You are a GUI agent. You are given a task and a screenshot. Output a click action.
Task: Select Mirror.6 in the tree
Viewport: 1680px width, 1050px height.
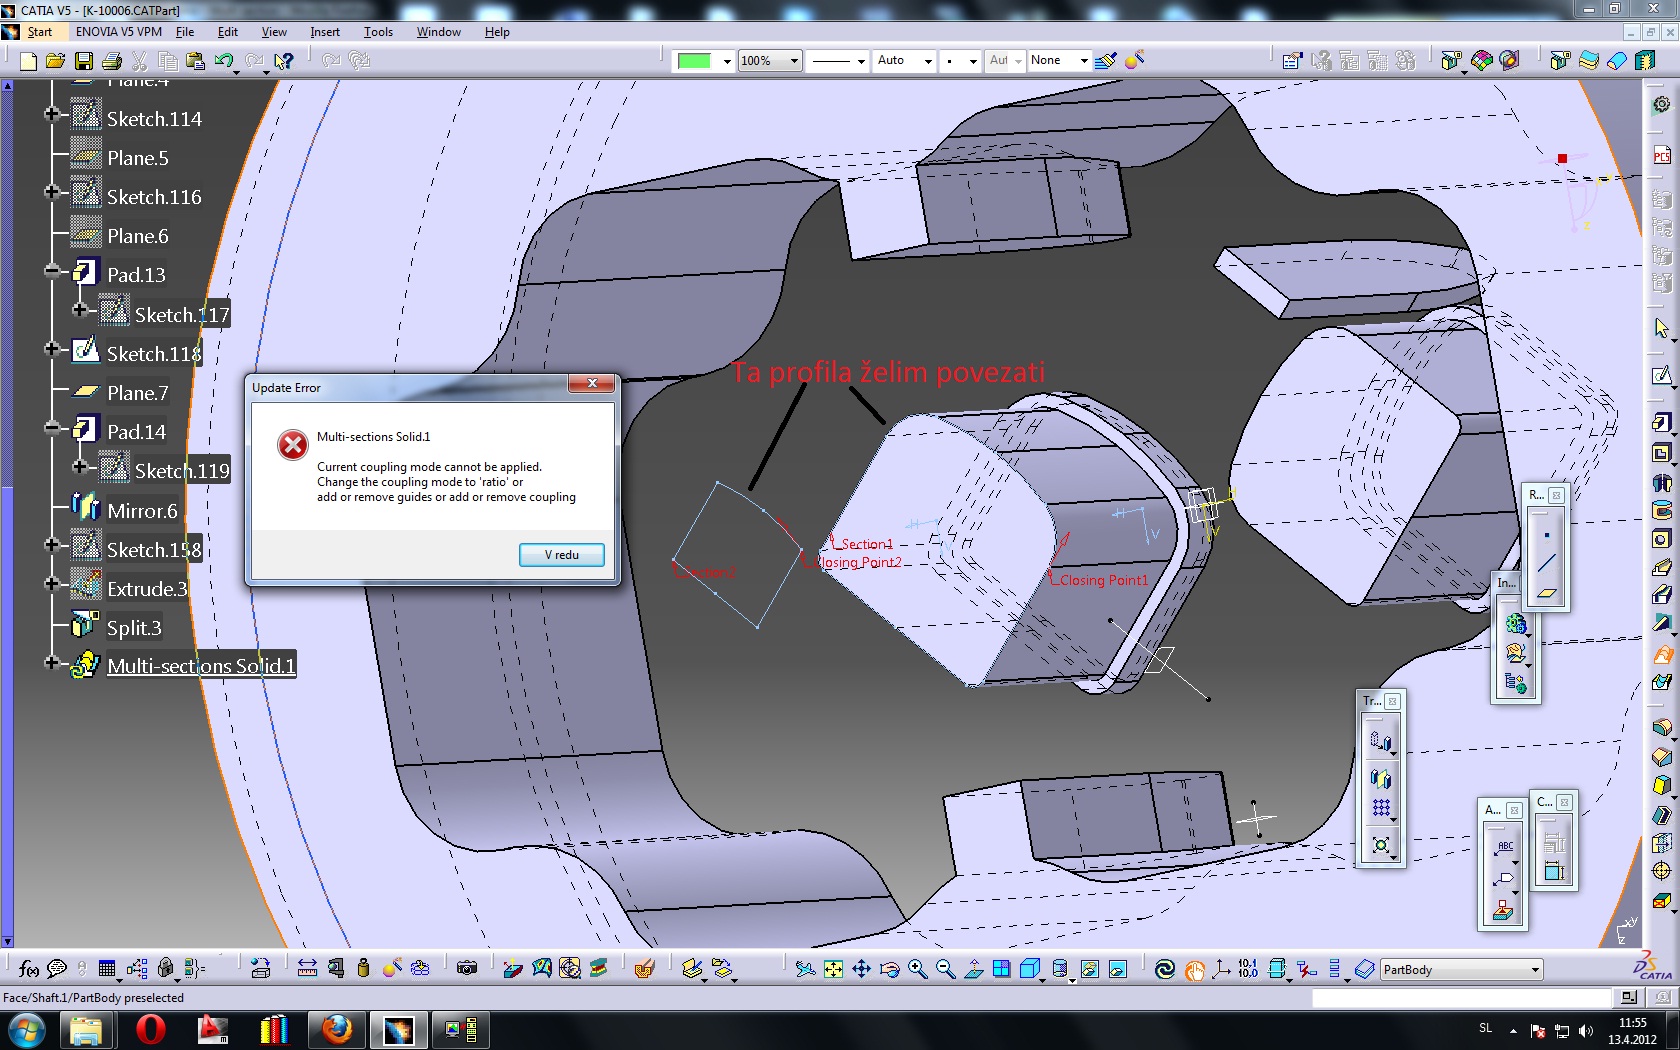(142, 511)
